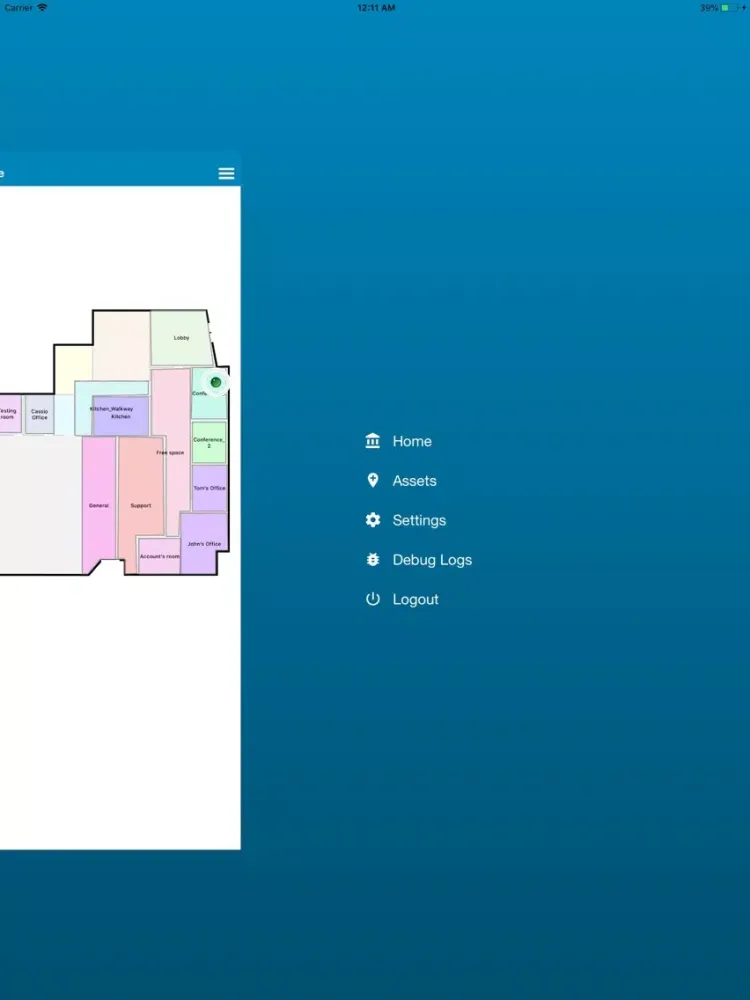This screenshot has width=750, height=1000.
Task: Select the Lobby room on floor plan
Action: tap(181, 338)
